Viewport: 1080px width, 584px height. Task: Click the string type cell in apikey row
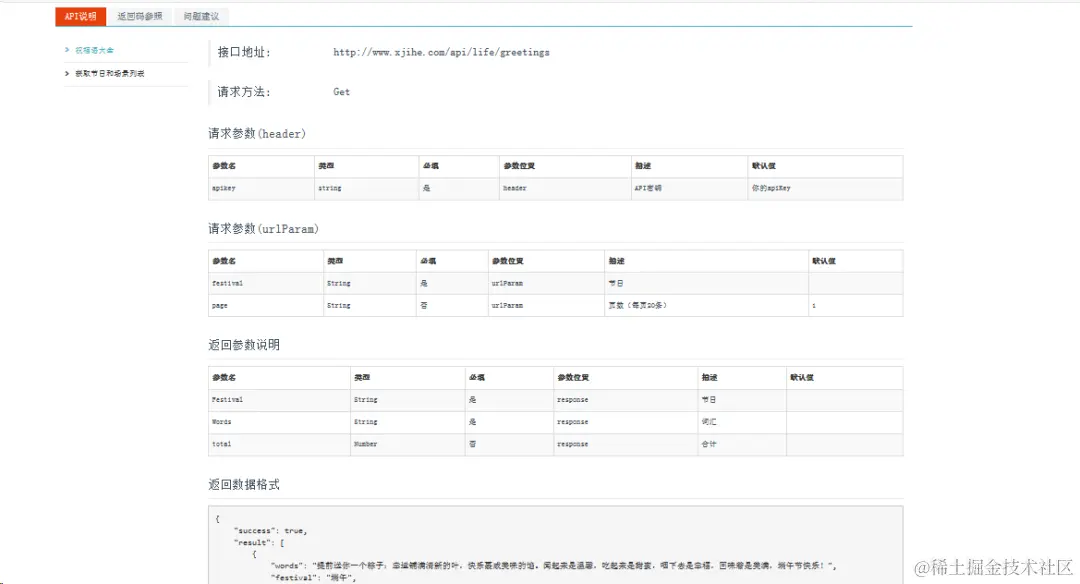(366, 189)
